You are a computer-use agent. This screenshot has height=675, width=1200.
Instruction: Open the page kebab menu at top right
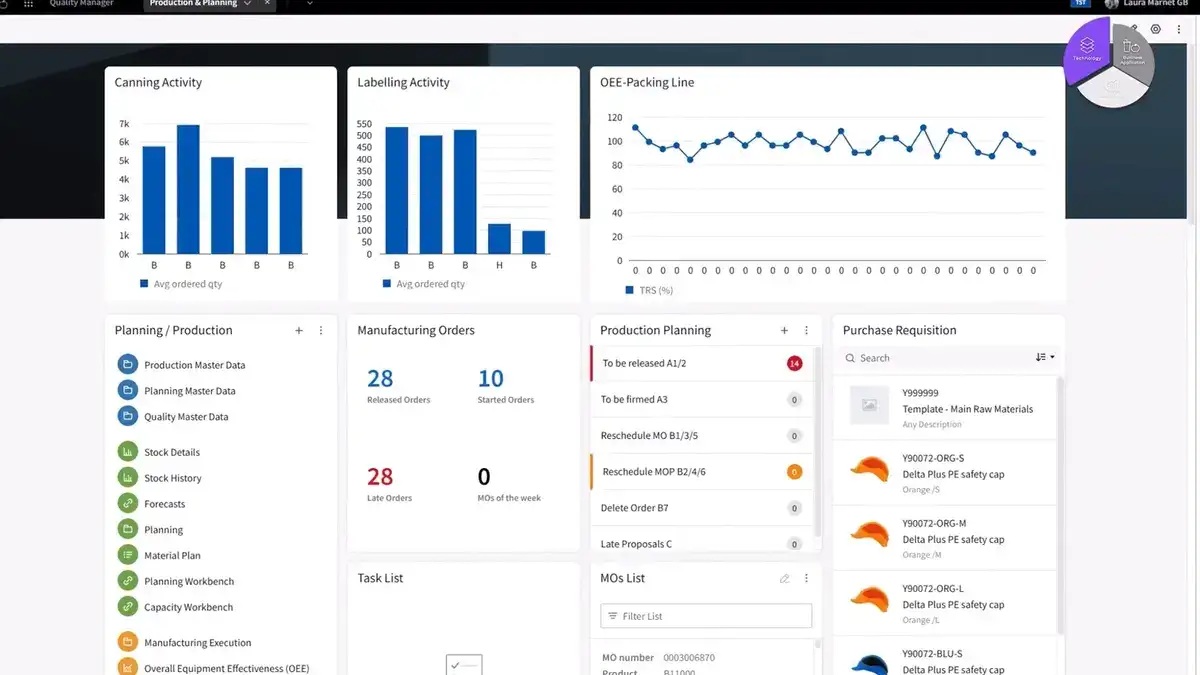click(1179, 30)
